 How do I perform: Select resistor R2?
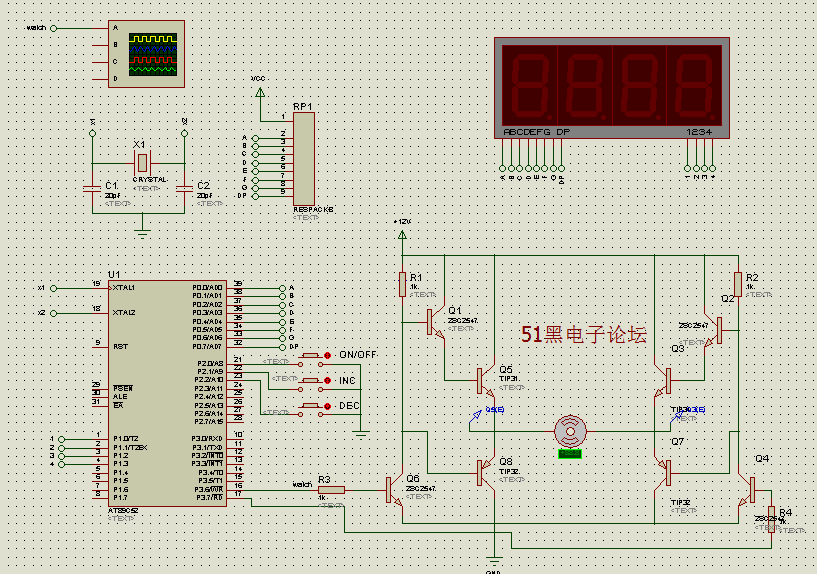coord(738,284)
